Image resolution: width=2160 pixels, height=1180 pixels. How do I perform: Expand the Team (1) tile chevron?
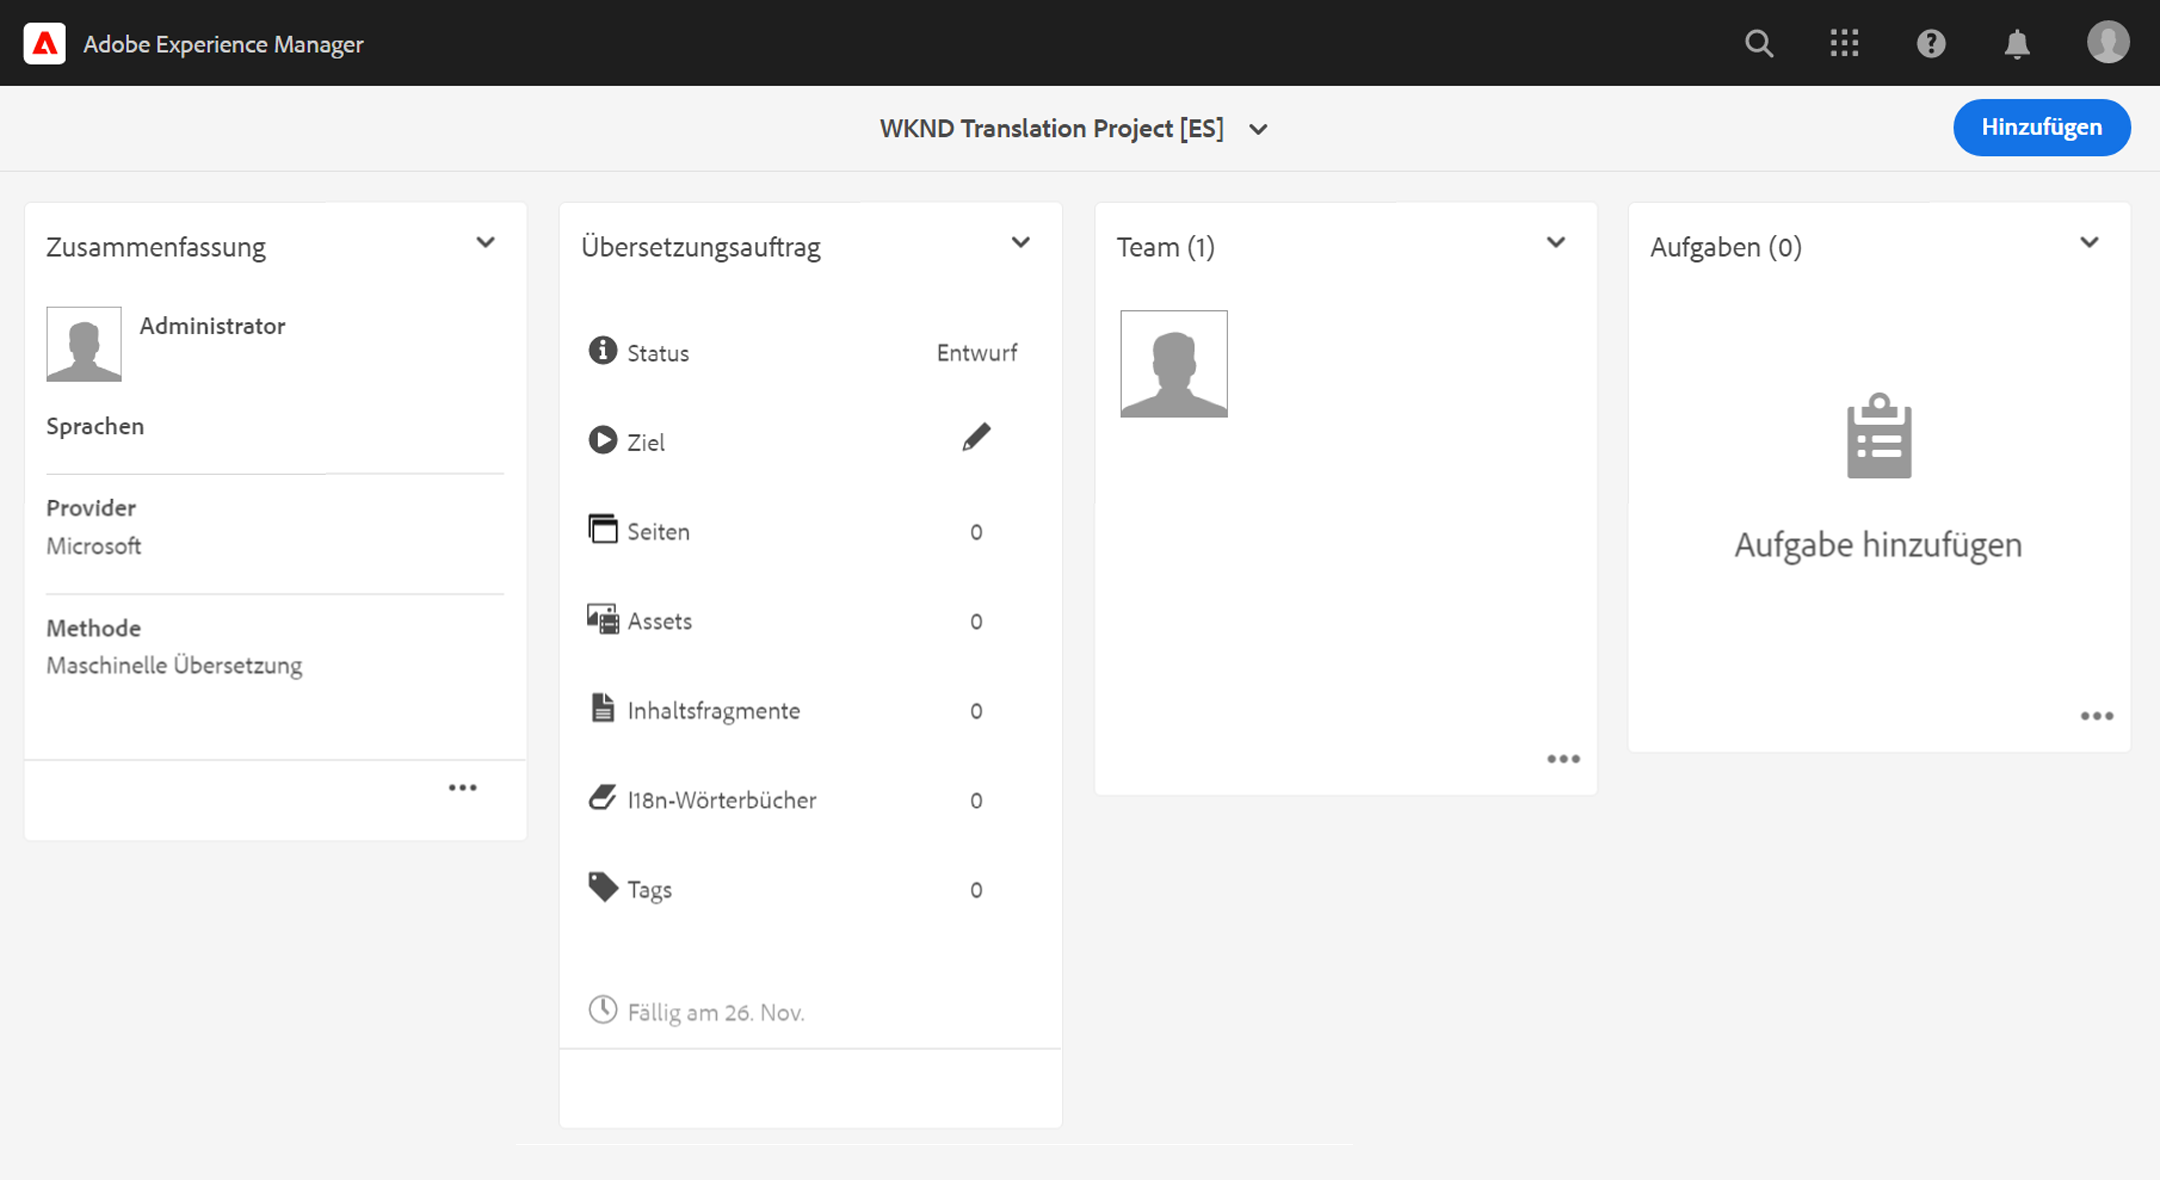(x=1555, y=243)
